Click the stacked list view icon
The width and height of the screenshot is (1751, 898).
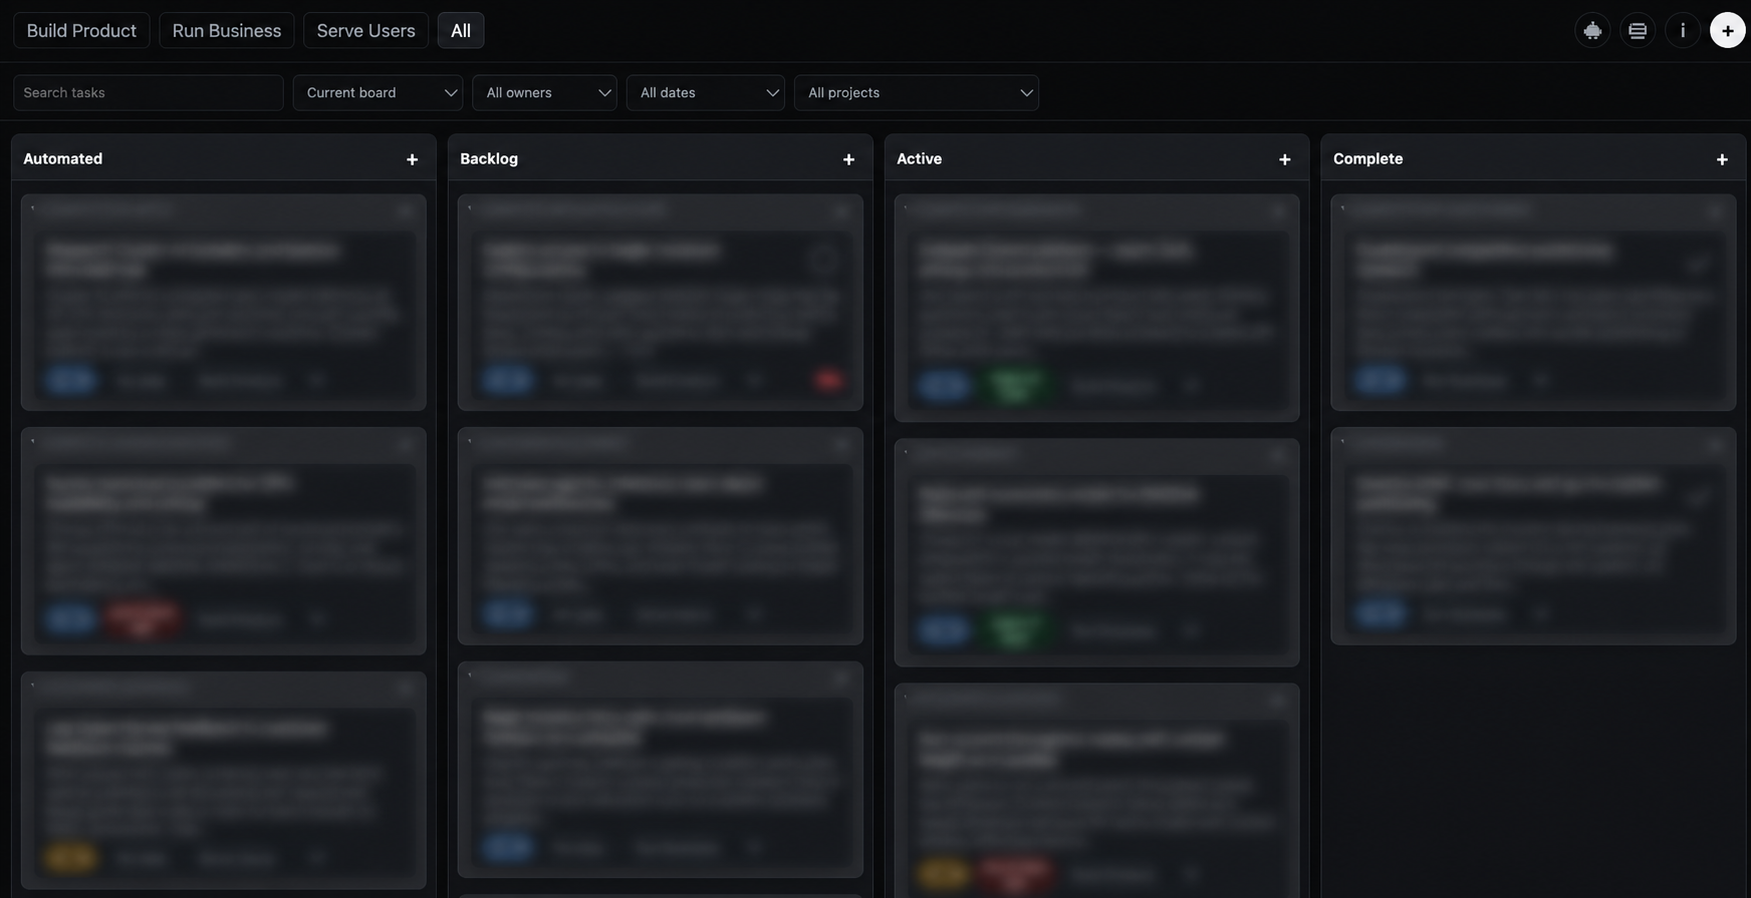tap(1637, 31)
